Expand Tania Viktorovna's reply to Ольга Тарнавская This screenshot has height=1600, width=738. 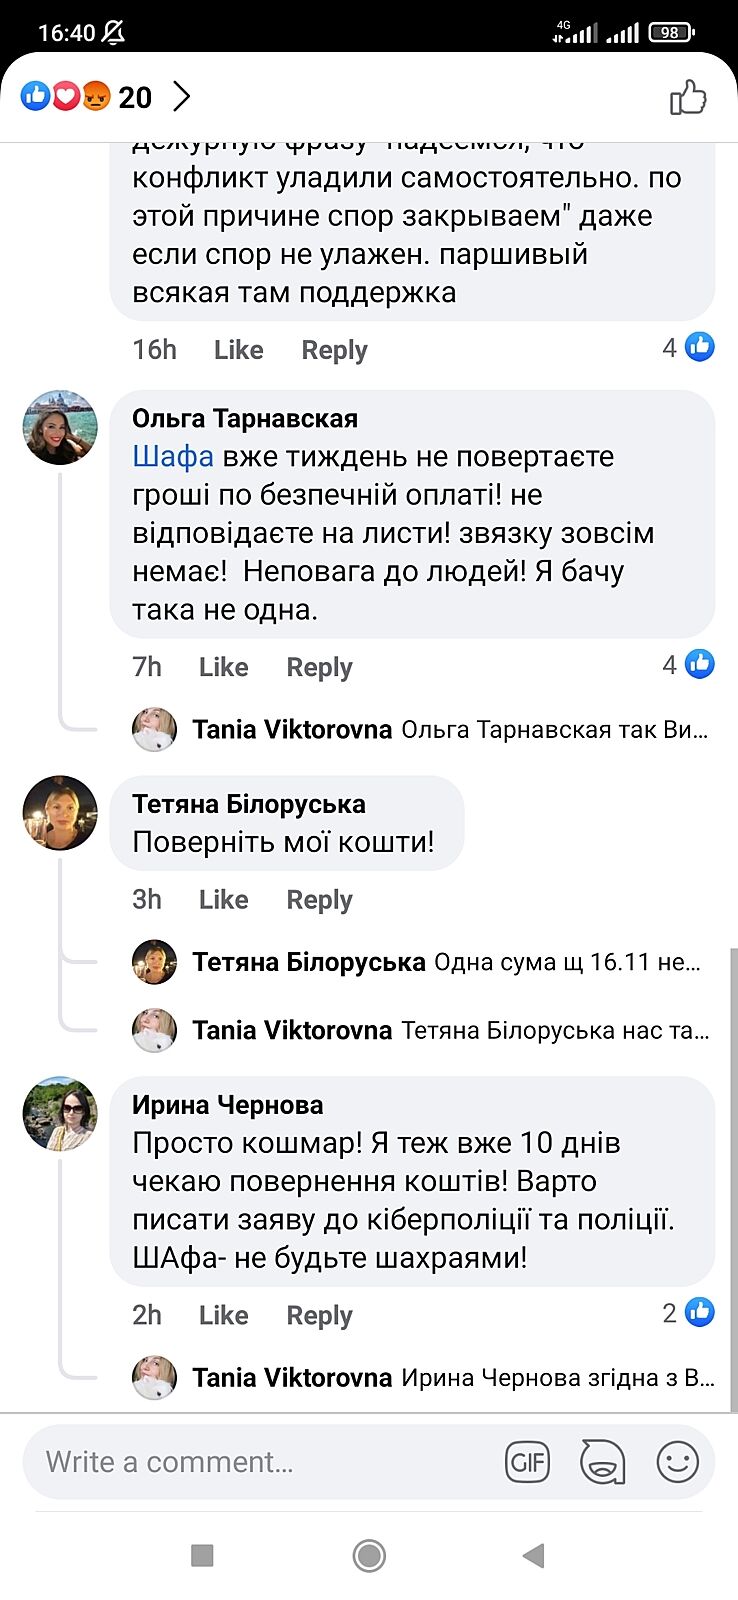[554, 730]
